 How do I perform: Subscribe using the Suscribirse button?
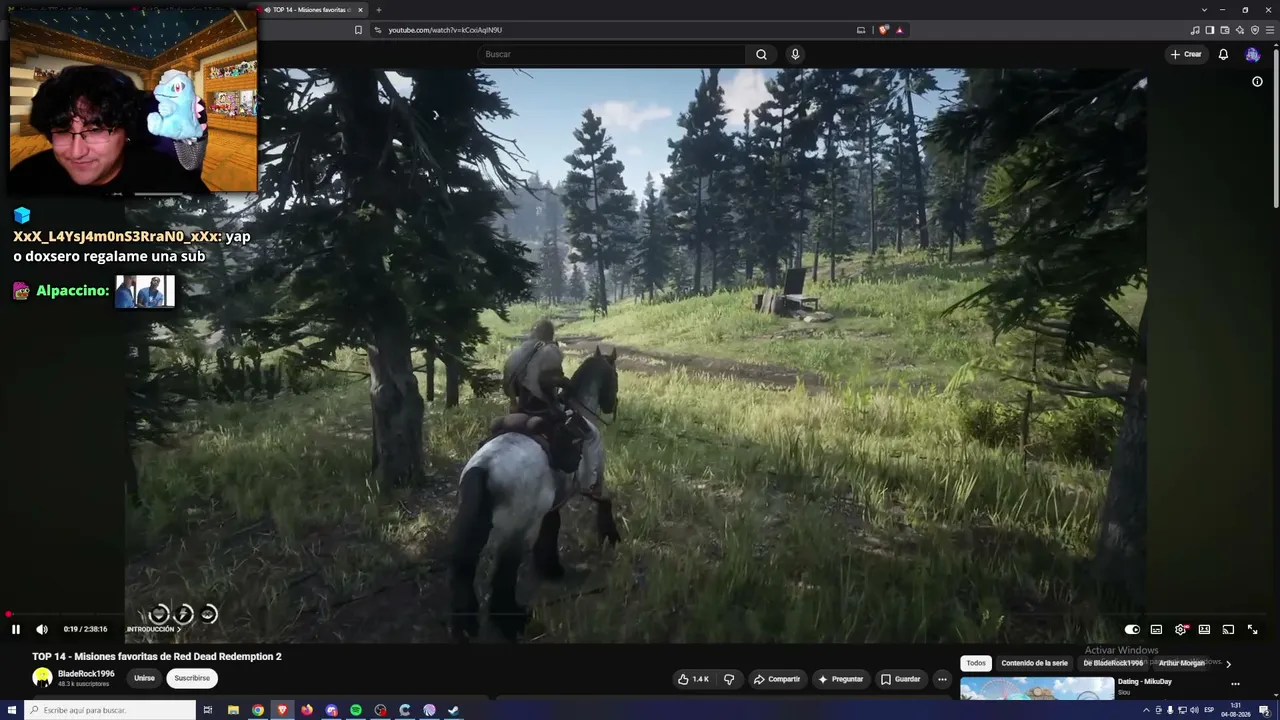click(192, 678)
